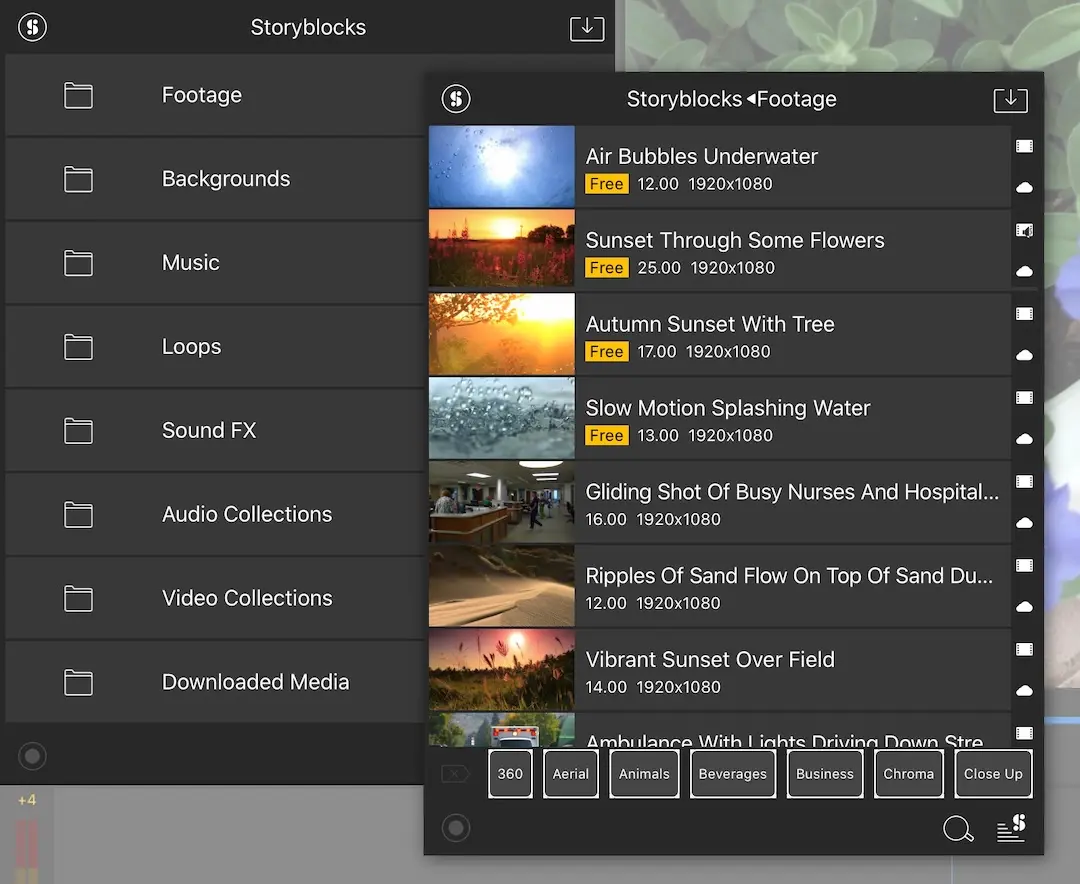Click the title text "Slow Motion Splashing Water"
Image resolution: width=1080 pixels, height=884 pixels.
click(x=727, y=408)
